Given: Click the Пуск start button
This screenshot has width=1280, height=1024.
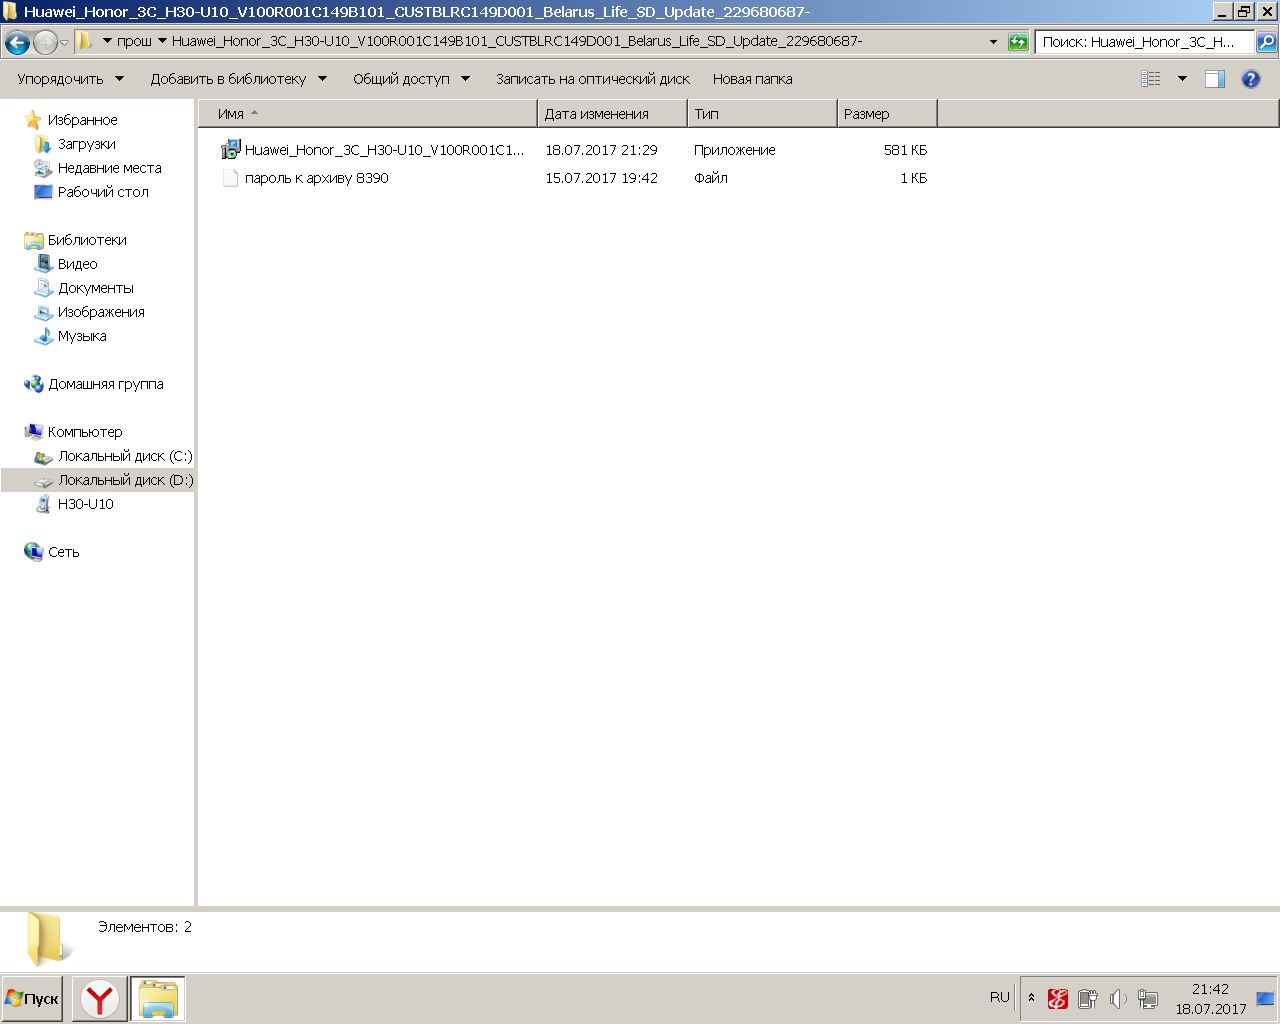Looking at the screenshot, I should [32, 999].
